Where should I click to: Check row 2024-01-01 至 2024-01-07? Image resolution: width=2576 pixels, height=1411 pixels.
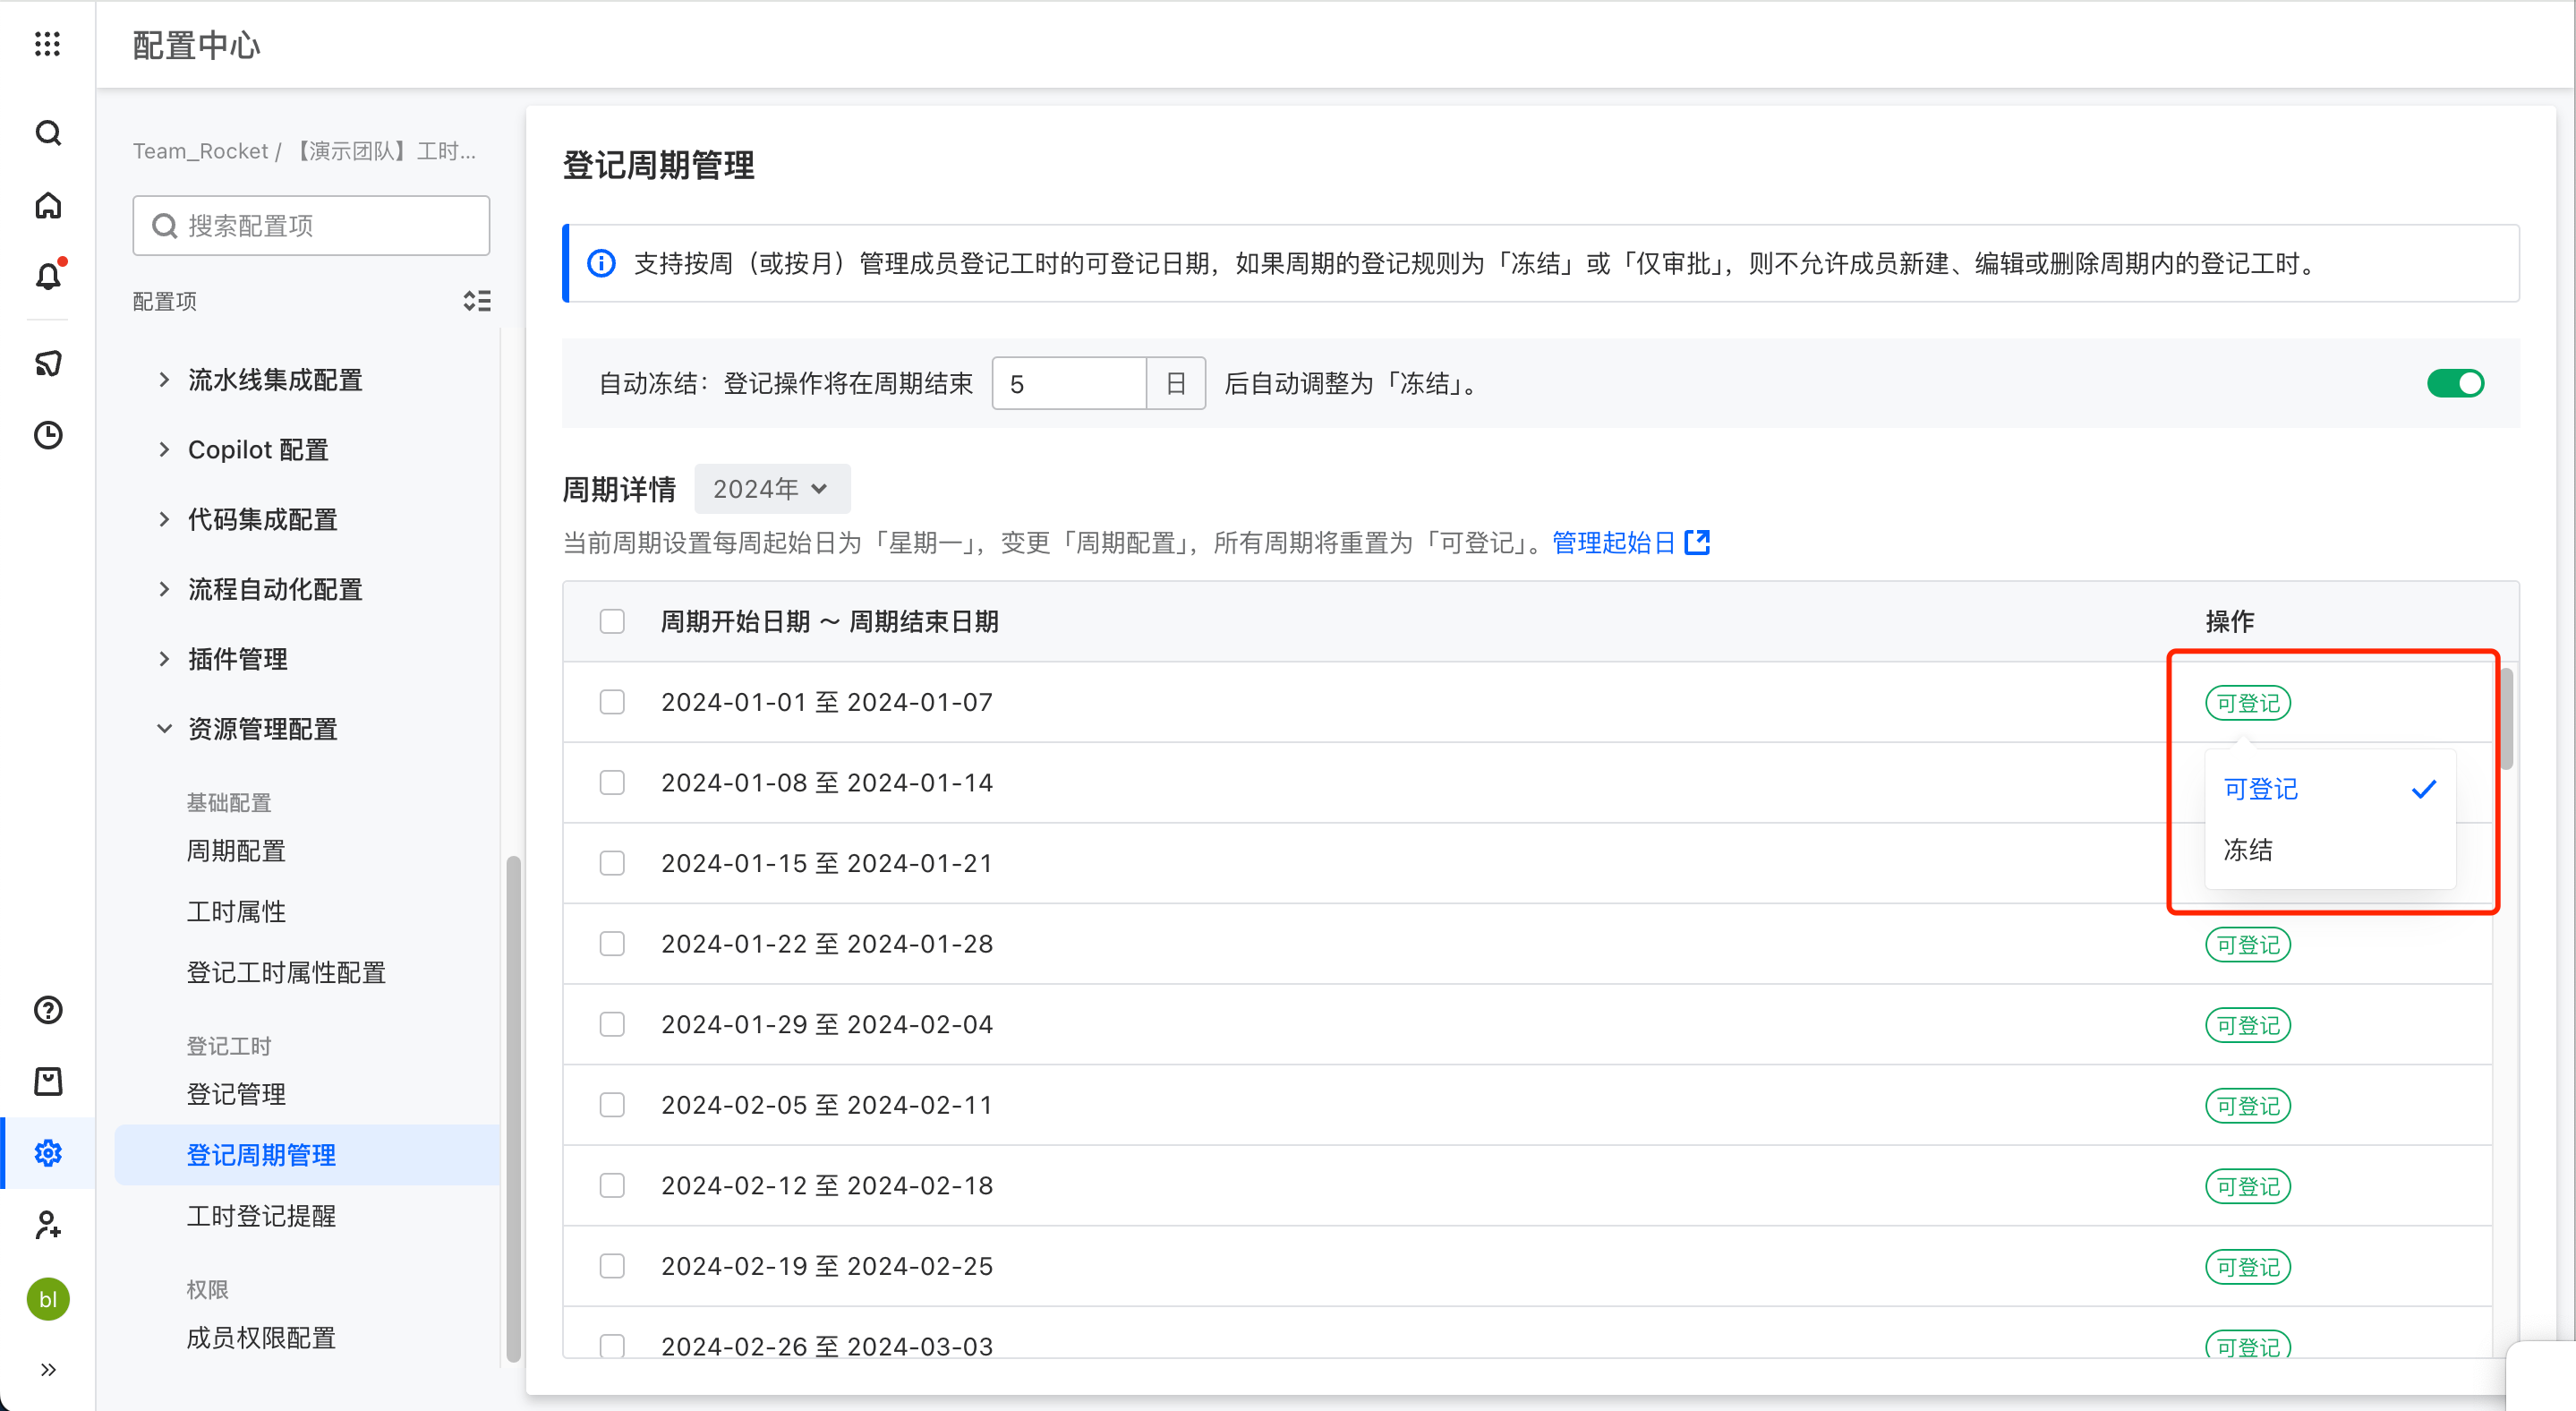pyautogui.click(x=612, y=702)
